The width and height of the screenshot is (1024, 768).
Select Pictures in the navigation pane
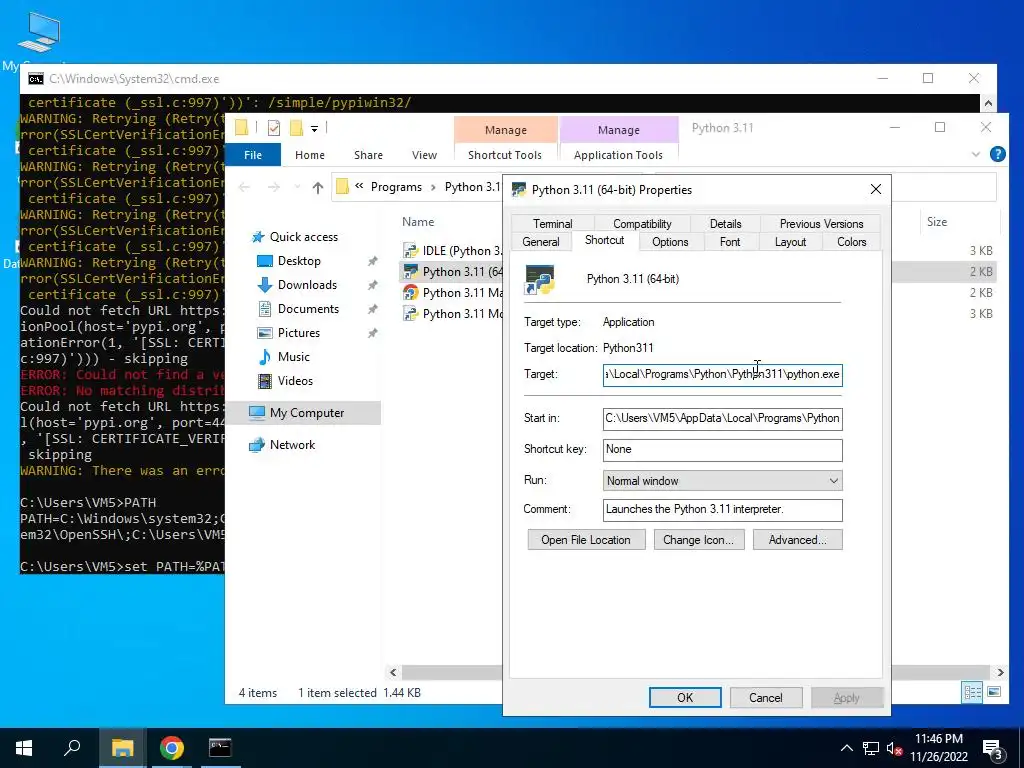coord(298,333)
